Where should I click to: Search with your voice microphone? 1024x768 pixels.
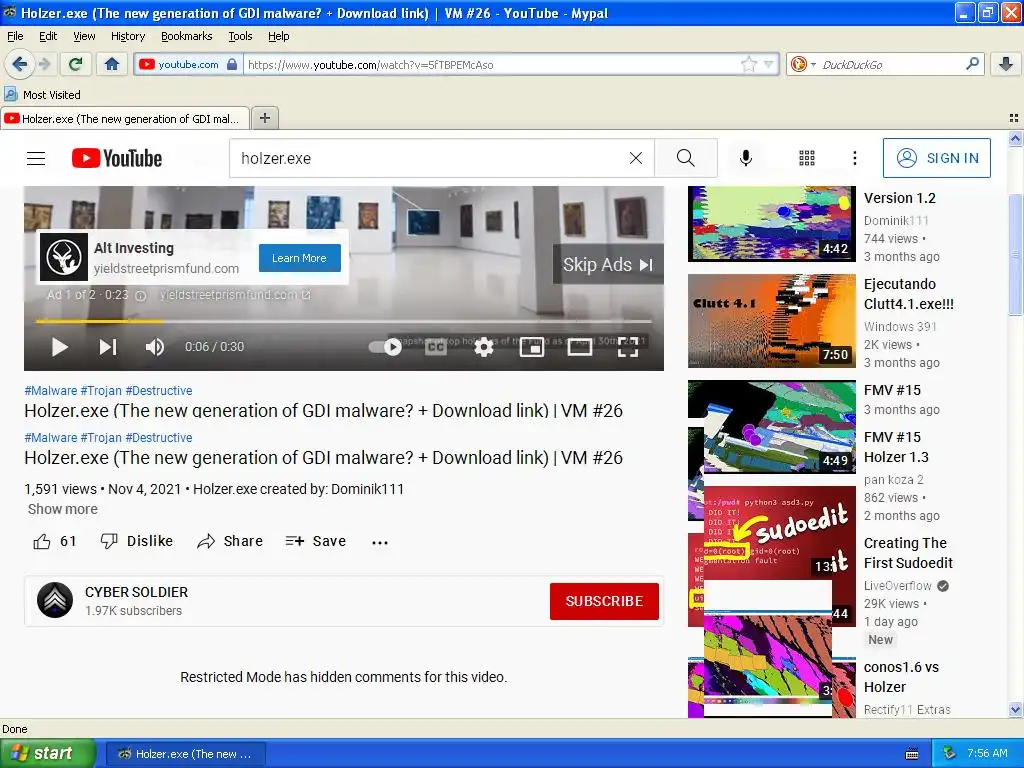pos(746,158)
